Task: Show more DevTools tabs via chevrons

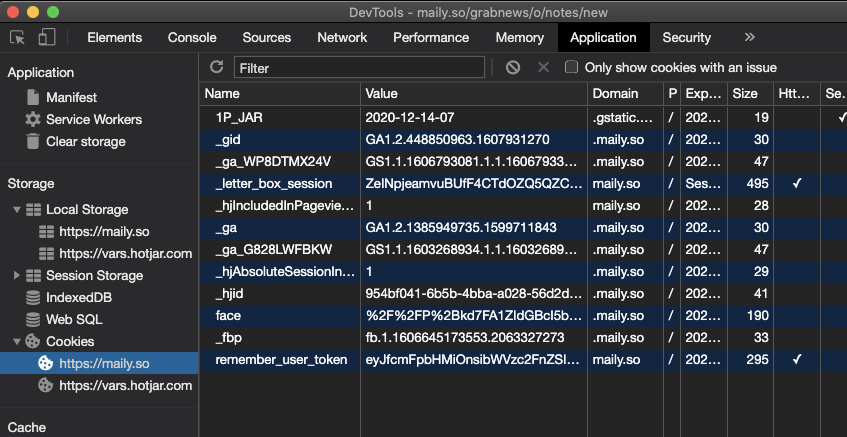Action: (749, 37)
